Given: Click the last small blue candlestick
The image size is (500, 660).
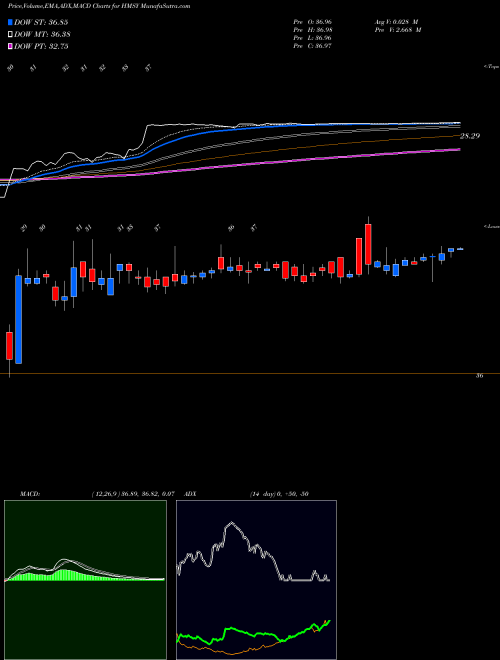Looking at the screenshot, I should (460, 249).
